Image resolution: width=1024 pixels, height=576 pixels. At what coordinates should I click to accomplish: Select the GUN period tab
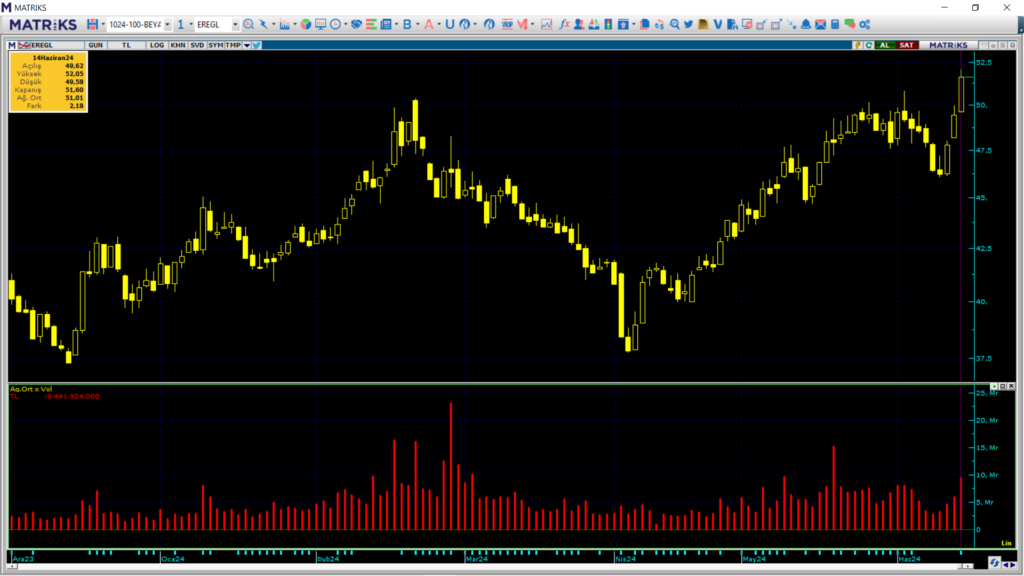(x=95, y=45)
